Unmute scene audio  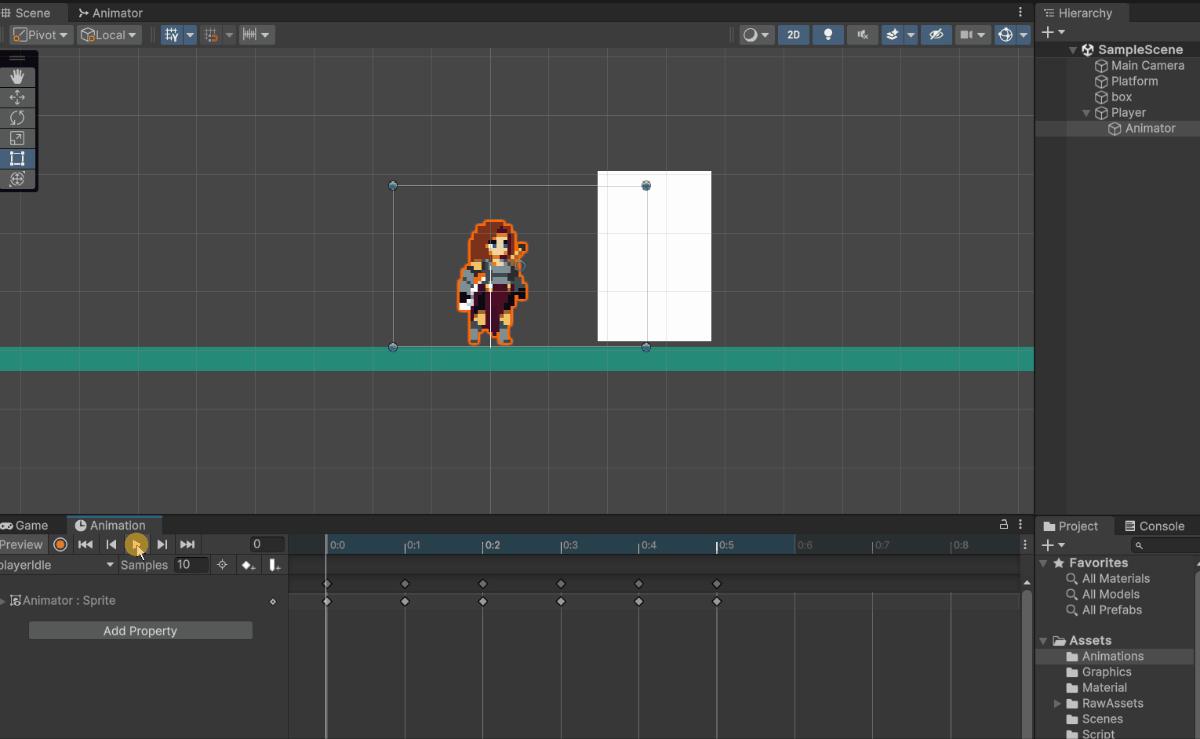[862, 34]
